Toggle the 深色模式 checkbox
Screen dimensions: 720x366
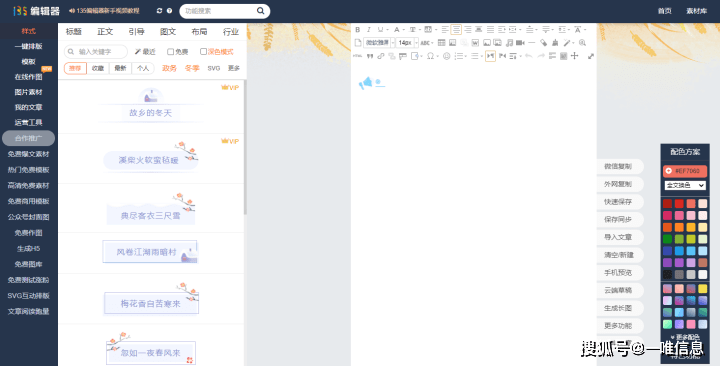(x=203, y=52)
